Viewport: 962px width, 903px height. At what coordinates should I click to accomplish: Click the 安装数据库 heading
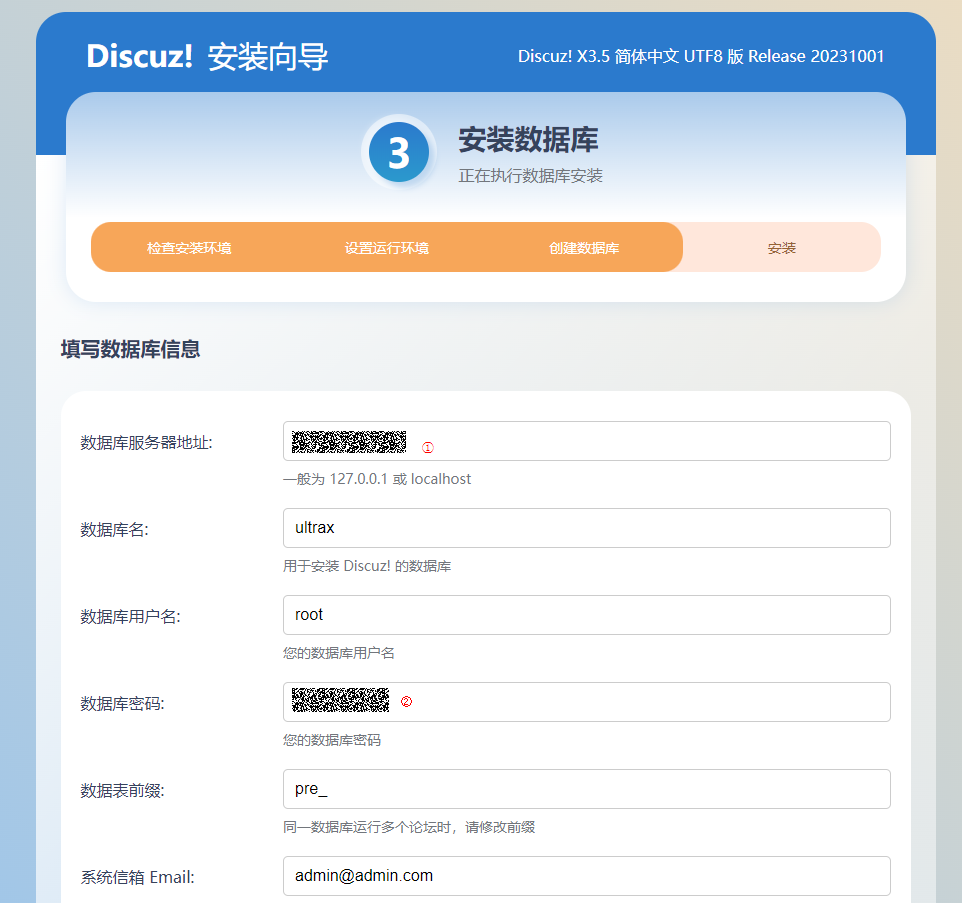coord(528,140)
